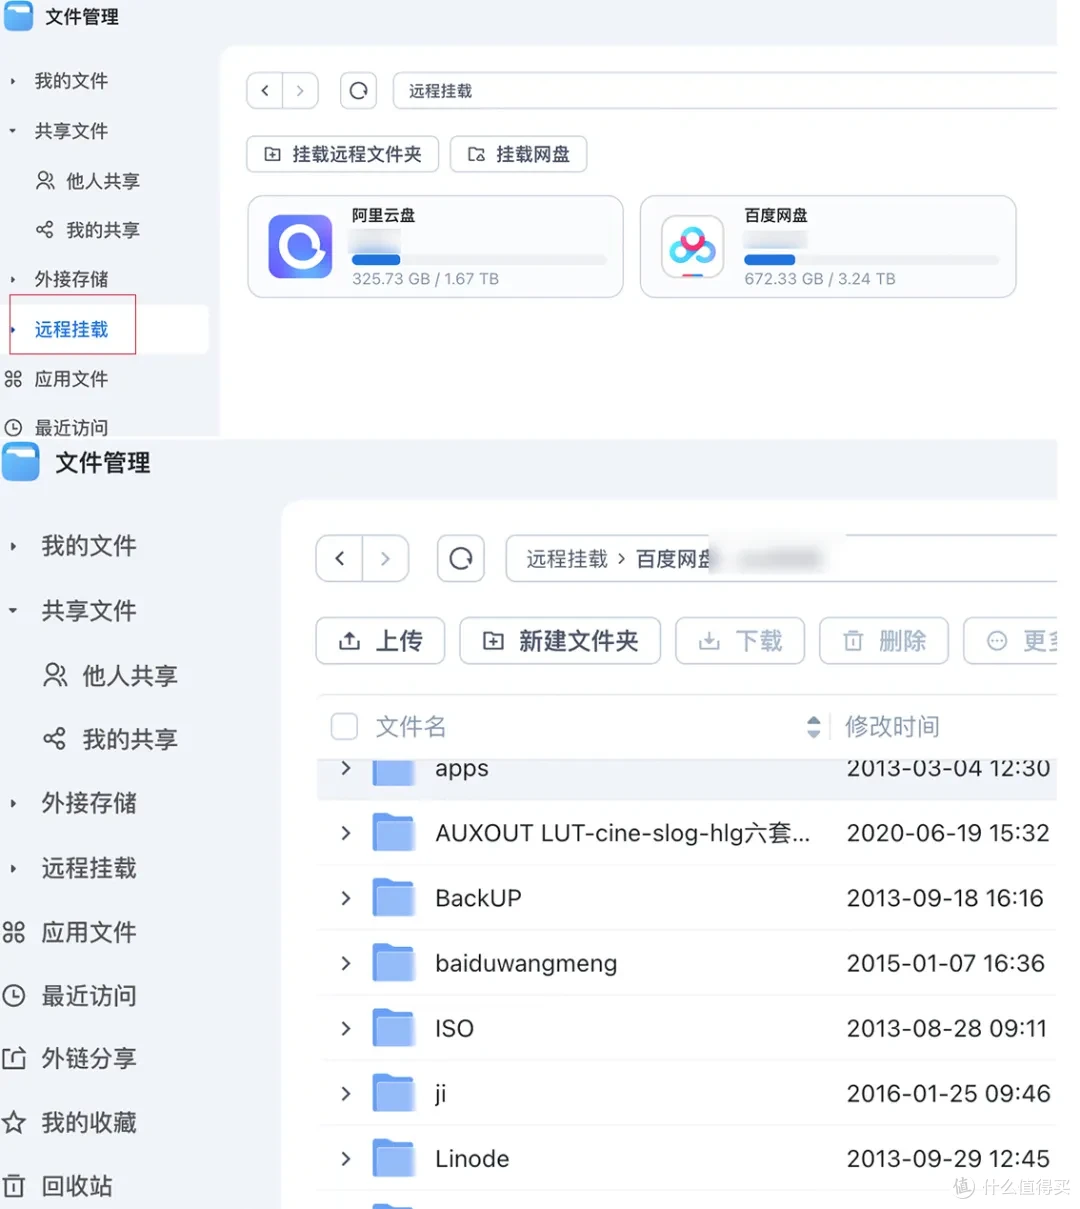Click the AUXOUT LUT folder icon

pos(394,832)
